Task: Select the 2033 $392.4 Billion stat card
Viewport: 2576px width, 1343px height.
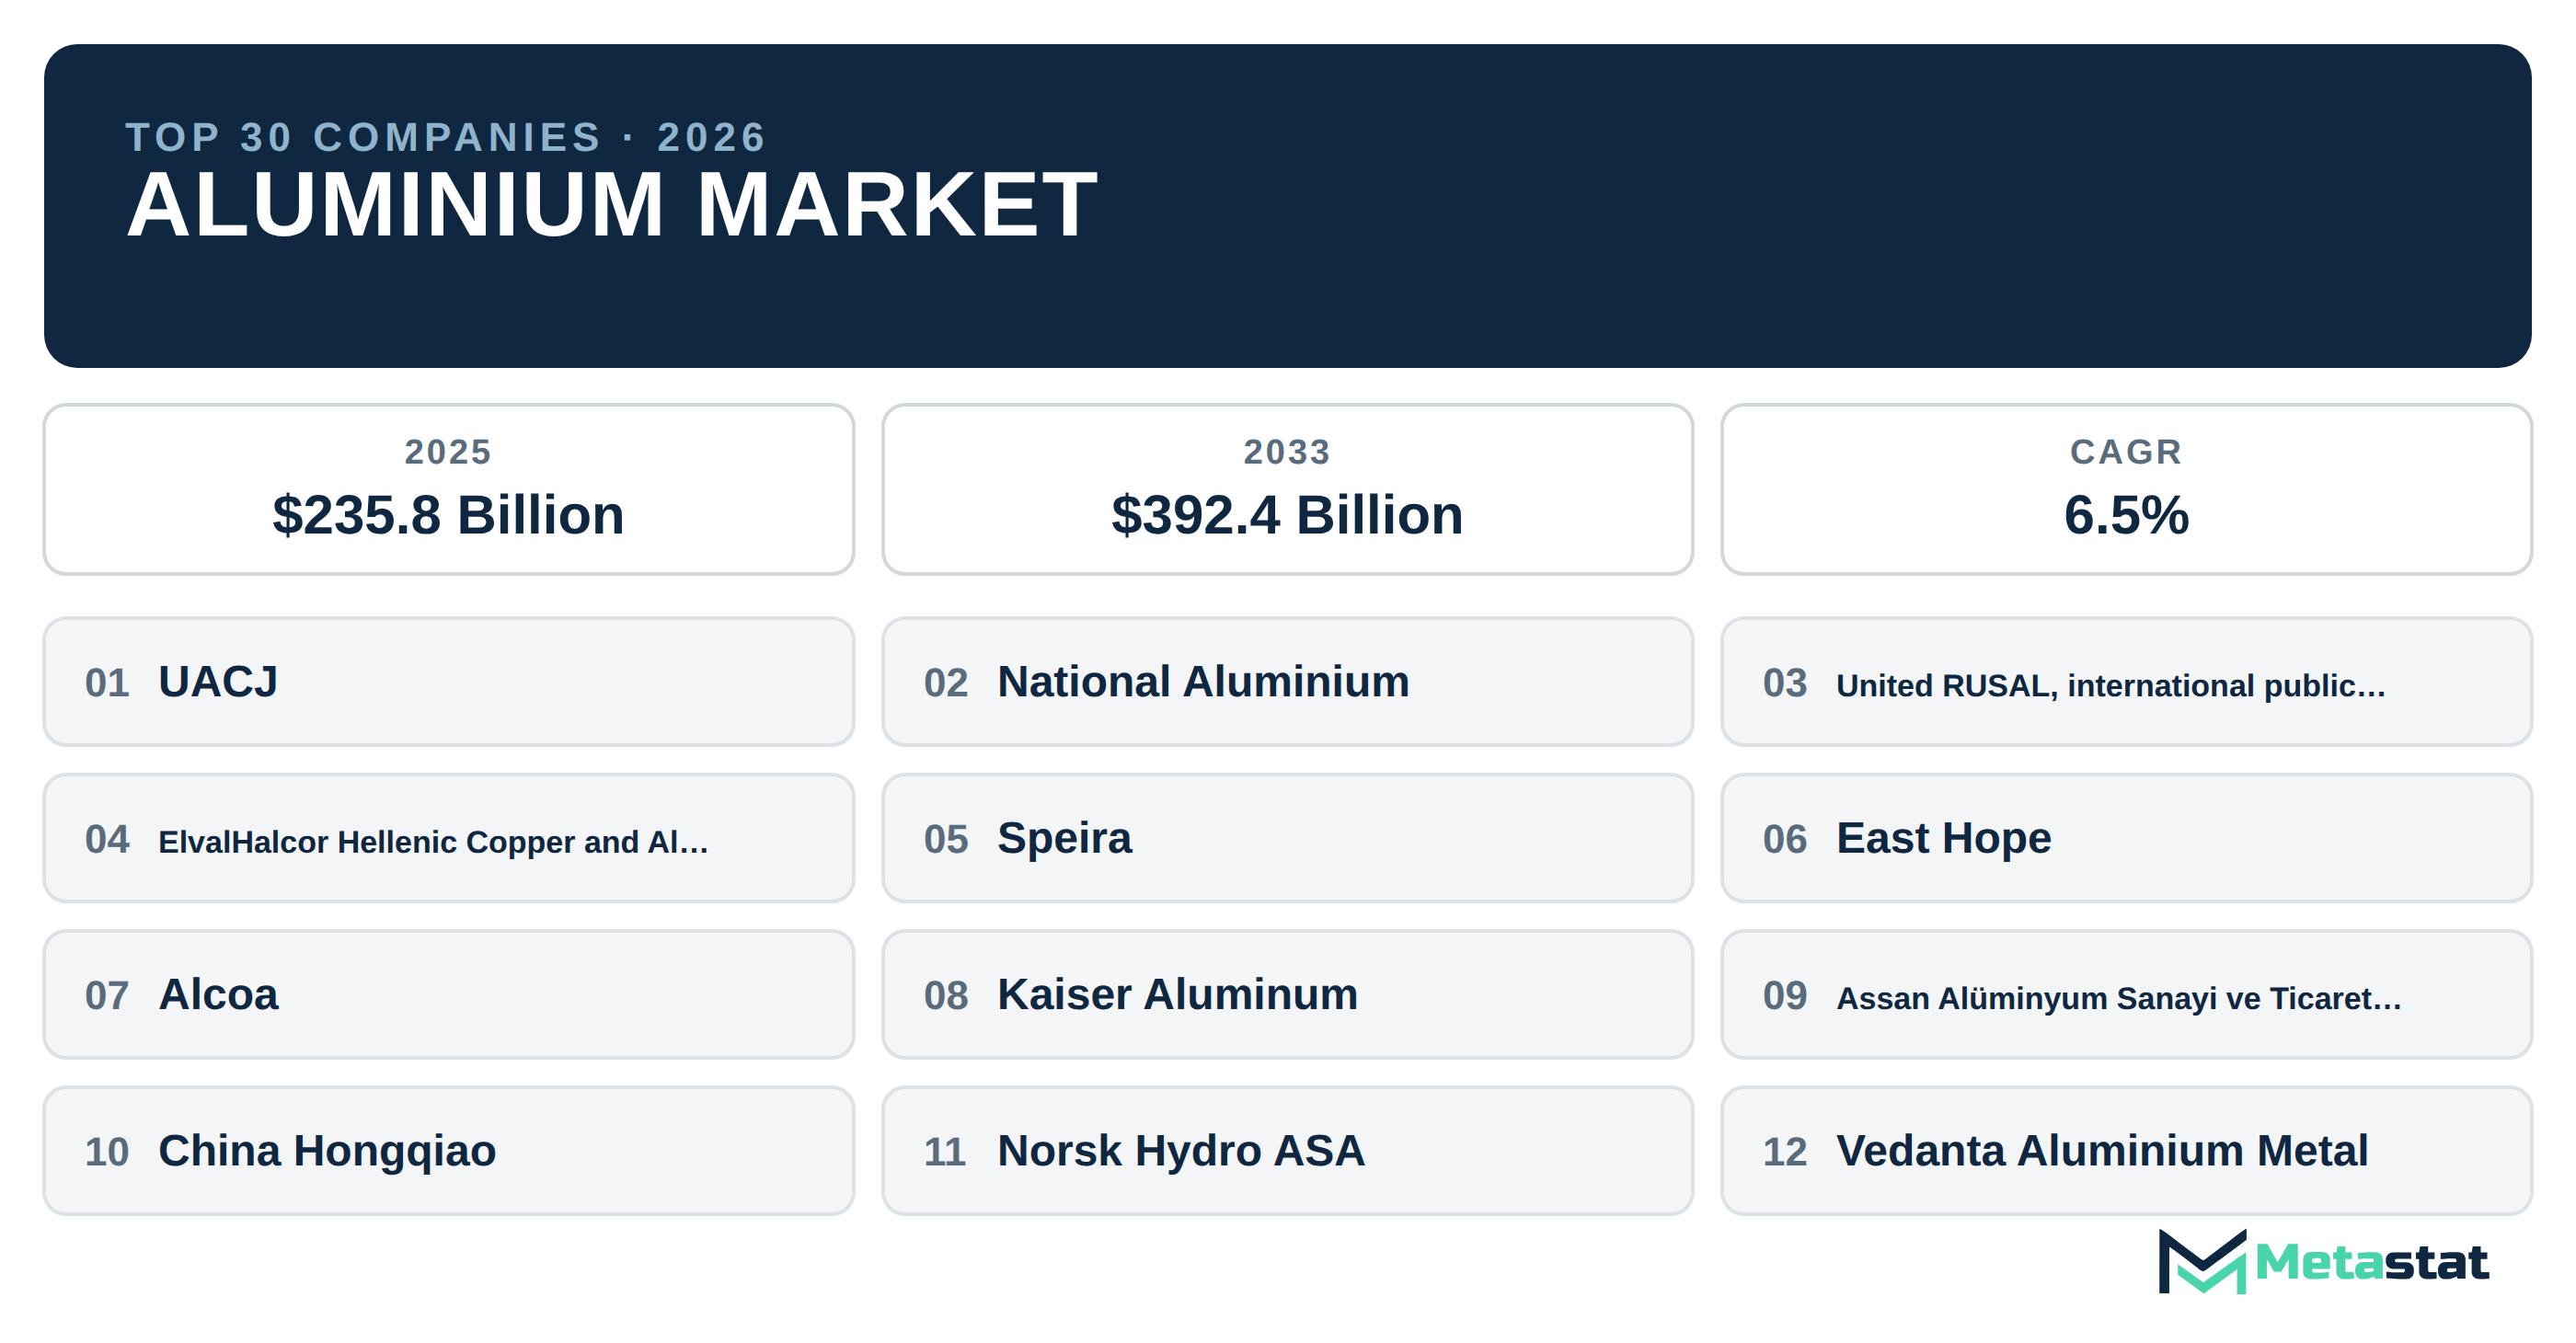Action: (x=1287, y=489)
